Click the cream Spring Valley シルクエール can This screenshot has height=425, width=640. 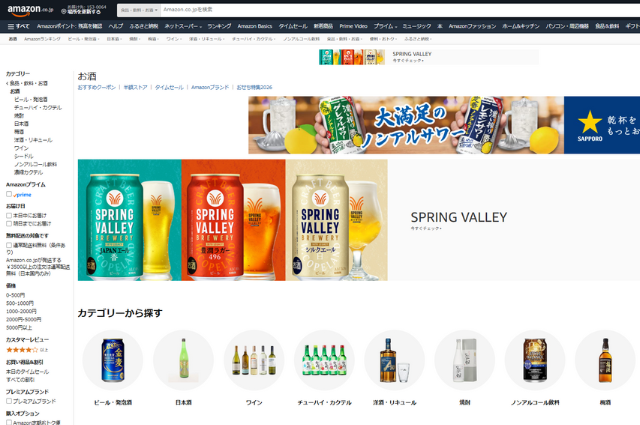coord(320,227)
